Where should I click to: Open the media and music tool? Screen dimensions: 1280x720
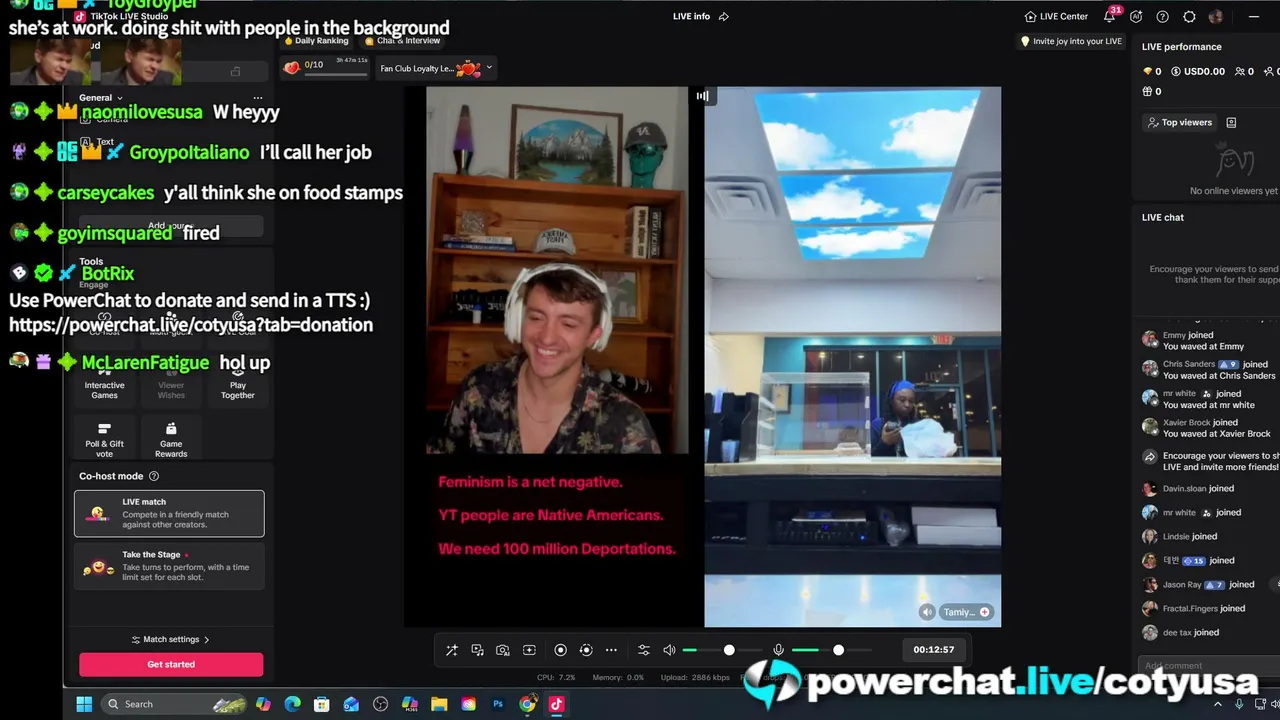coord(477,650)
